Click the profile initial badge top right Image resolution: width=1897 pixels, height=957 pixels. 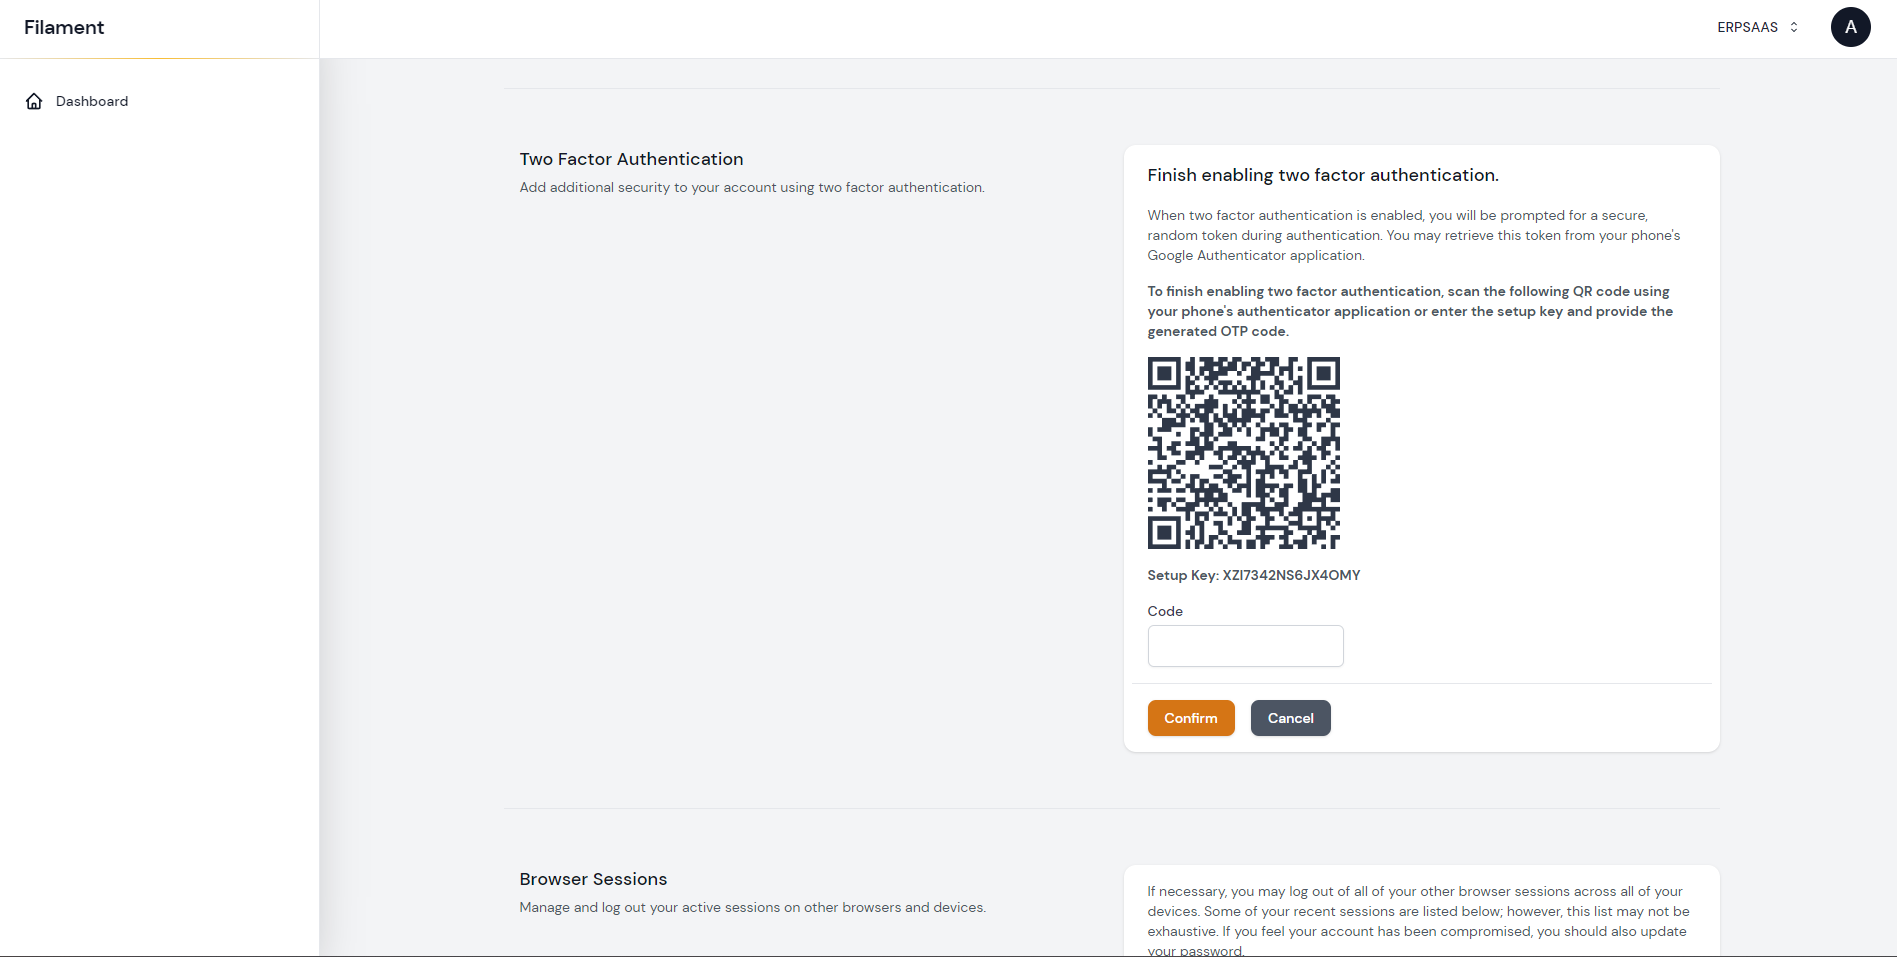click(1850, 27)
